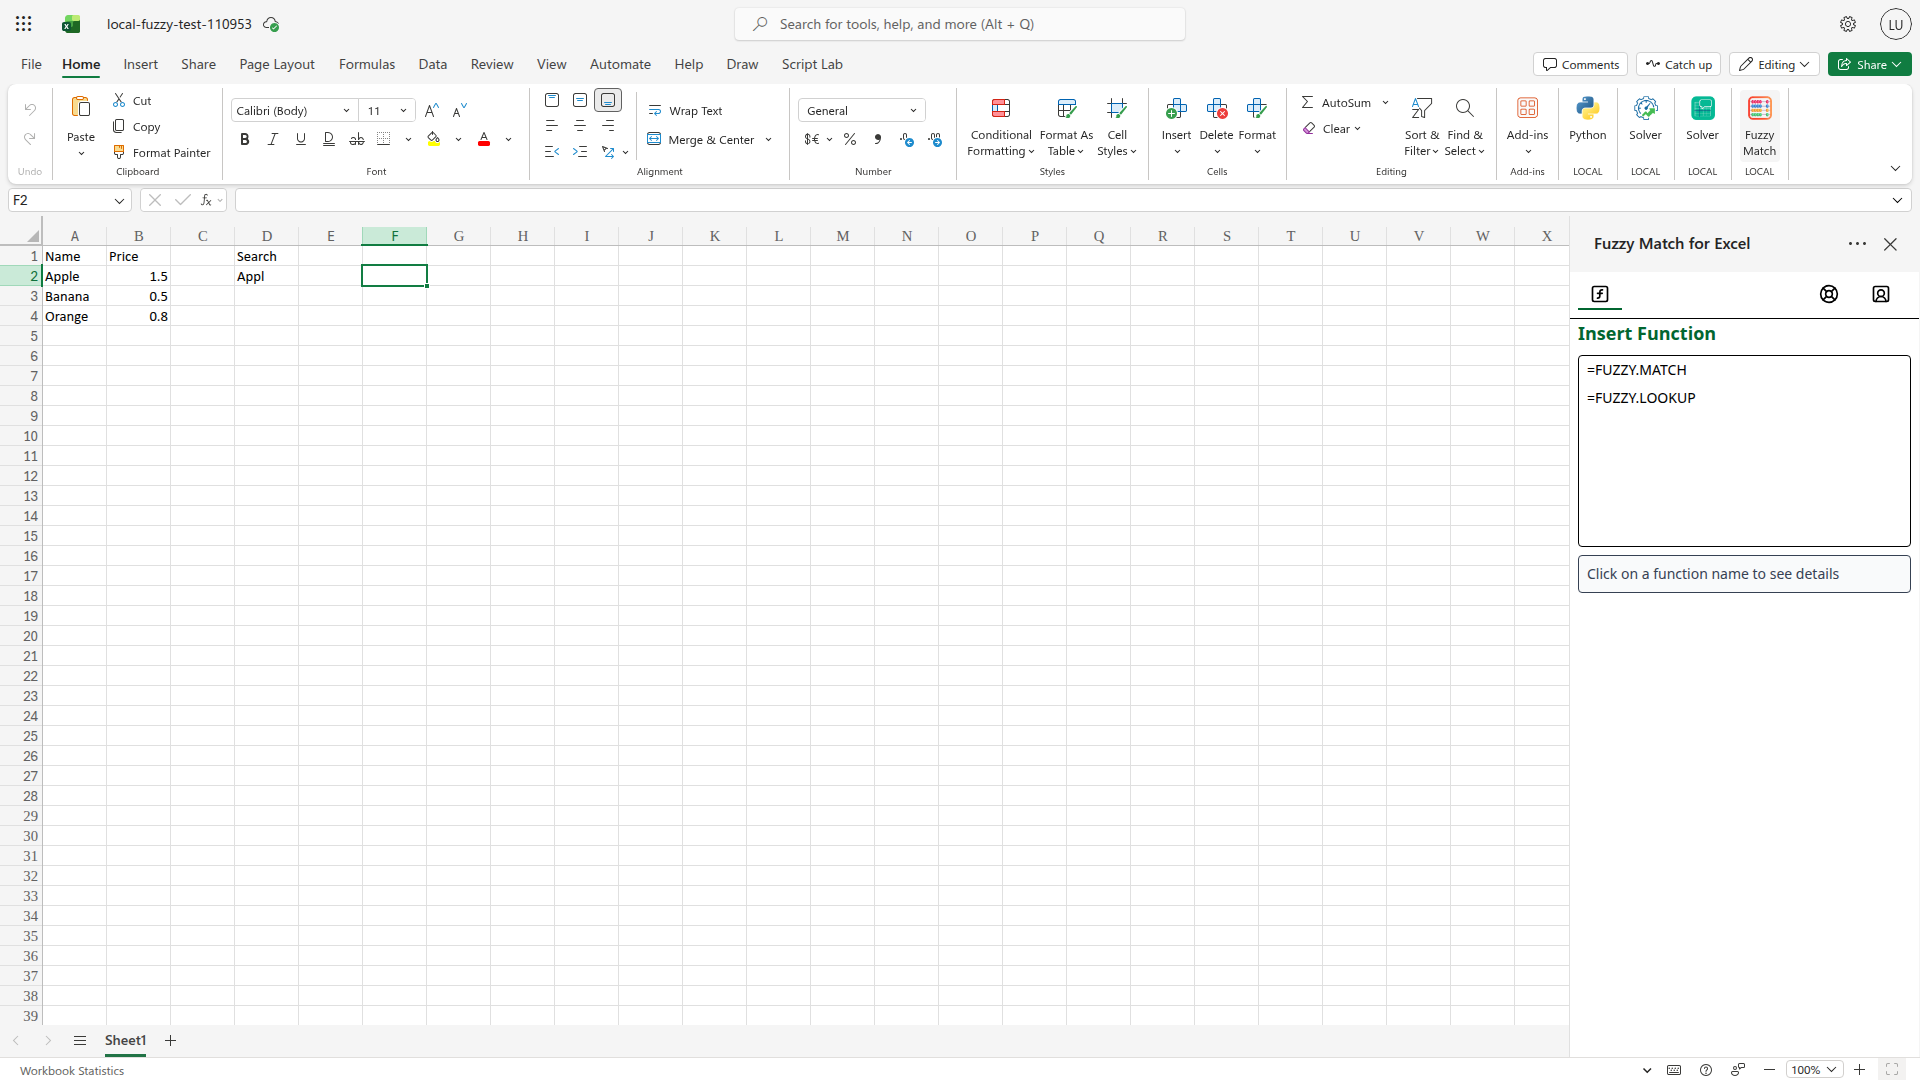Switch to the Data tab

(x=432, y=64)
